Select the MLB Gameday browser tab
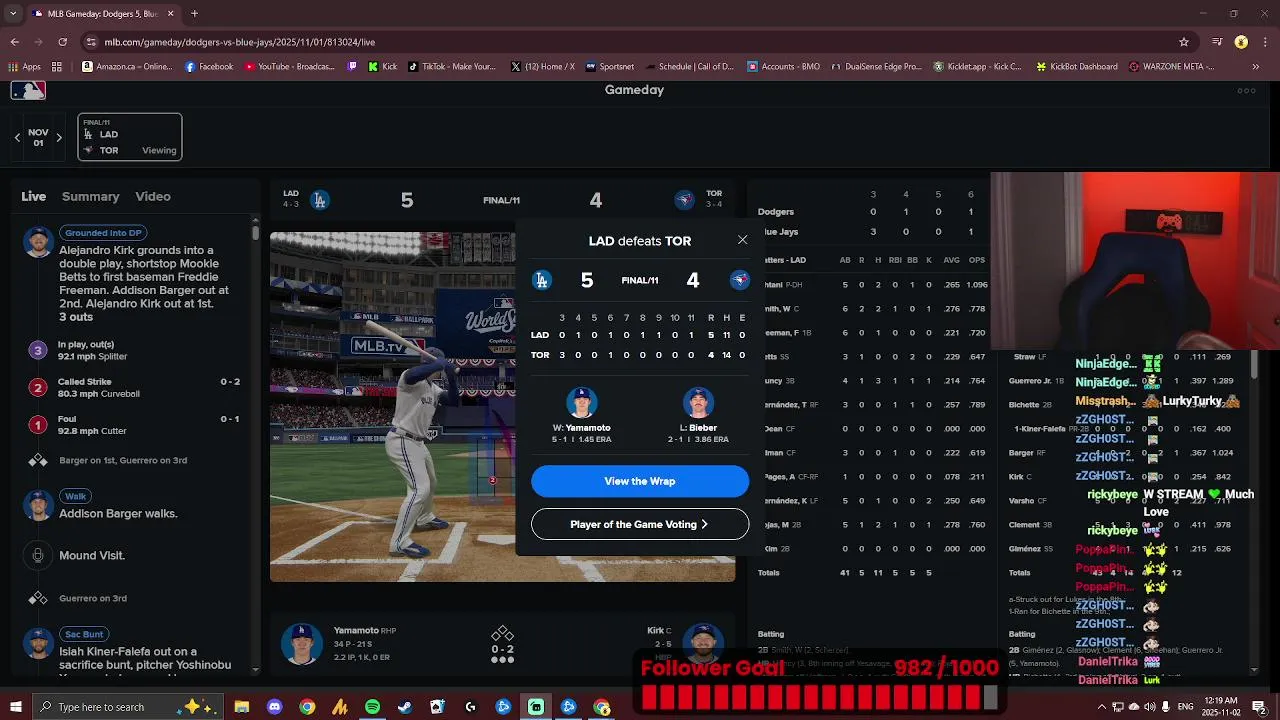The image size is (1280, 720). coord(104,14)
